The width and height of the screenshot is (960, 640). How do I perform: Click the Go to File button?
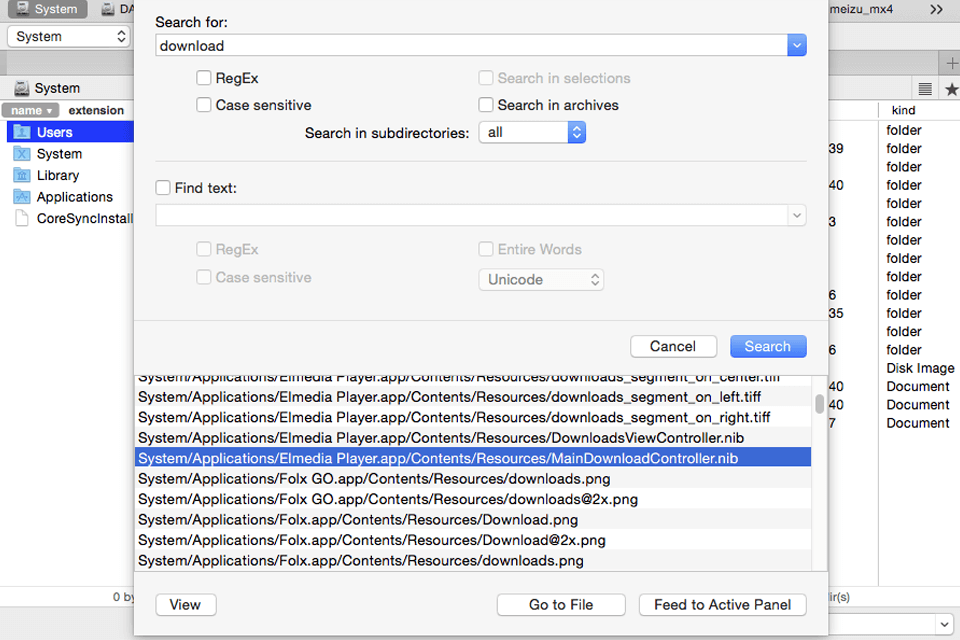click(x=561, y=605)
